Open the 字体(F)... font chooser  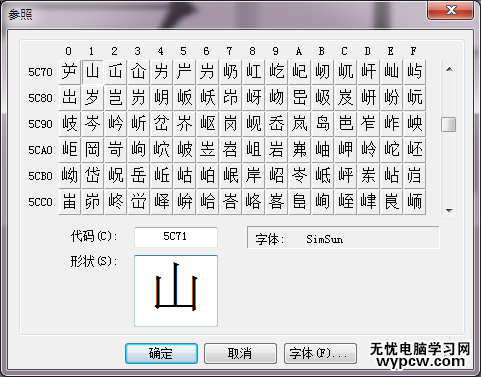click(x=320, y=354)
